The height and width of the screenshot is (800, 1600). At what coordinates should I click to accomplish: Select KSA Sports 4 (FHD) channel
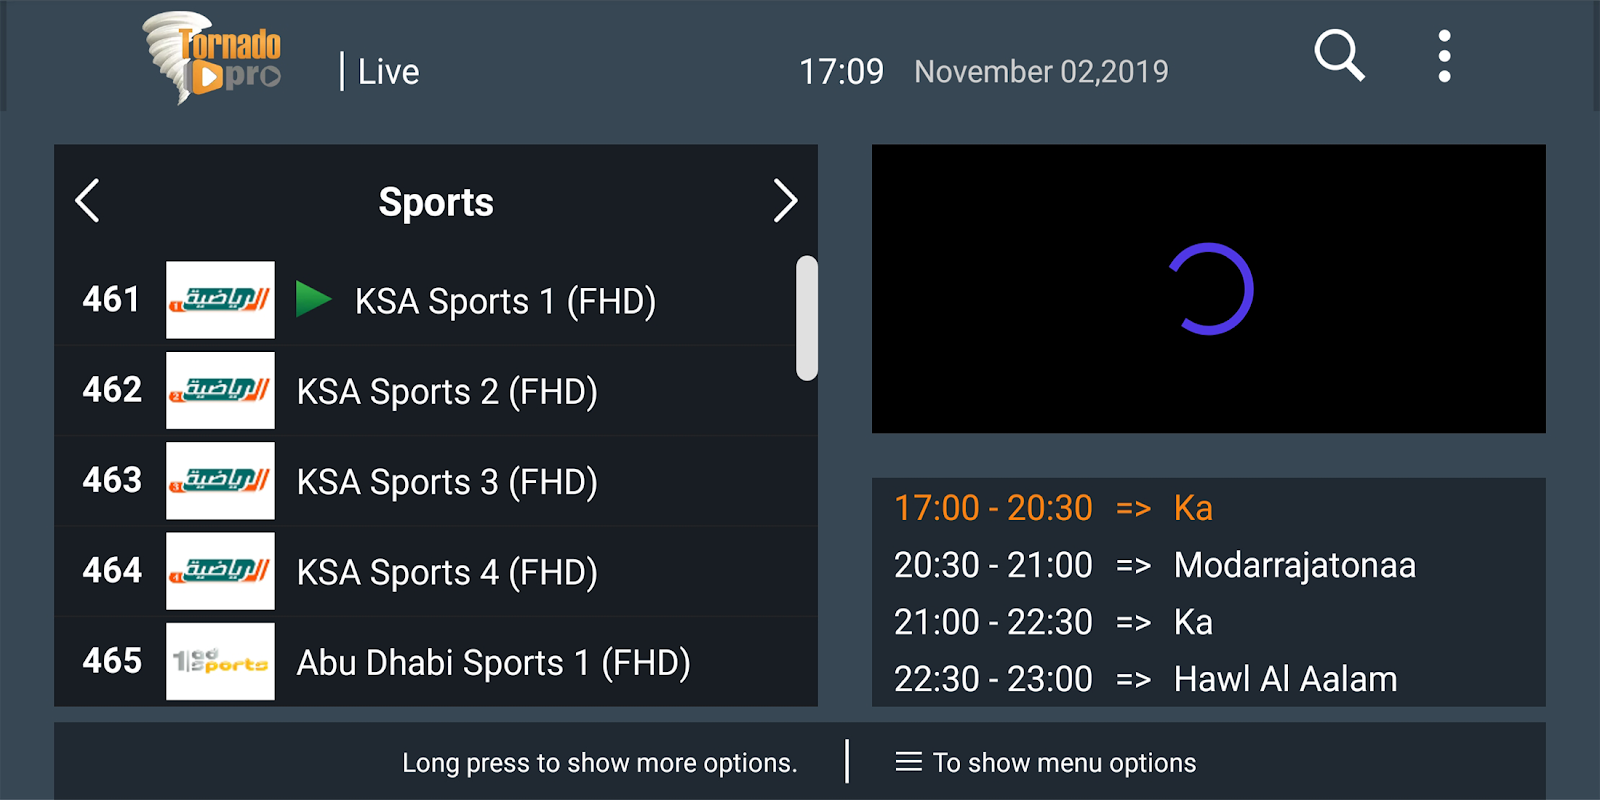coord(447,572)
